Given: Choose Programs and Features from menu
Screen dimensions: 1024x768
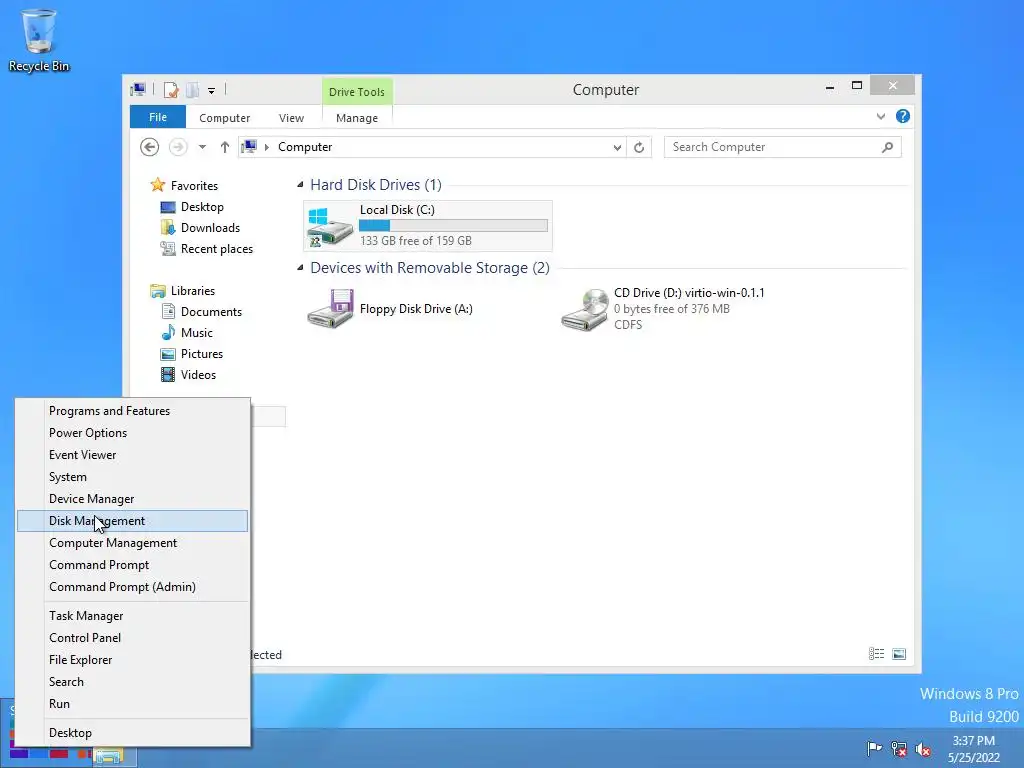Looking at the screenshot, I should (x=133, y=411).
